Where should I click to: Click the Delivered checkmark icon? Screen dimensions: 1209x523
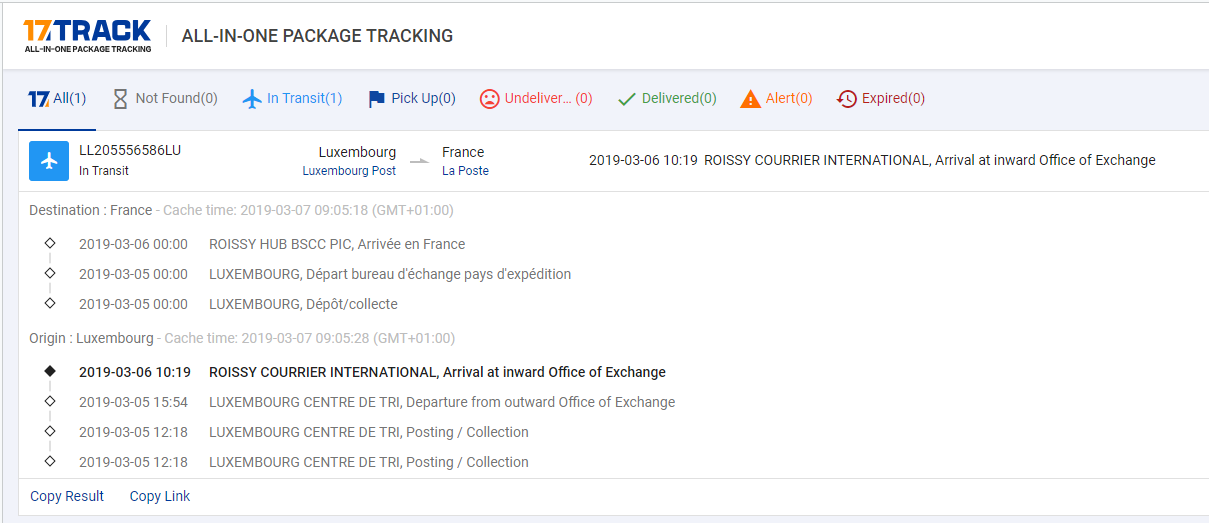[627, 99]
